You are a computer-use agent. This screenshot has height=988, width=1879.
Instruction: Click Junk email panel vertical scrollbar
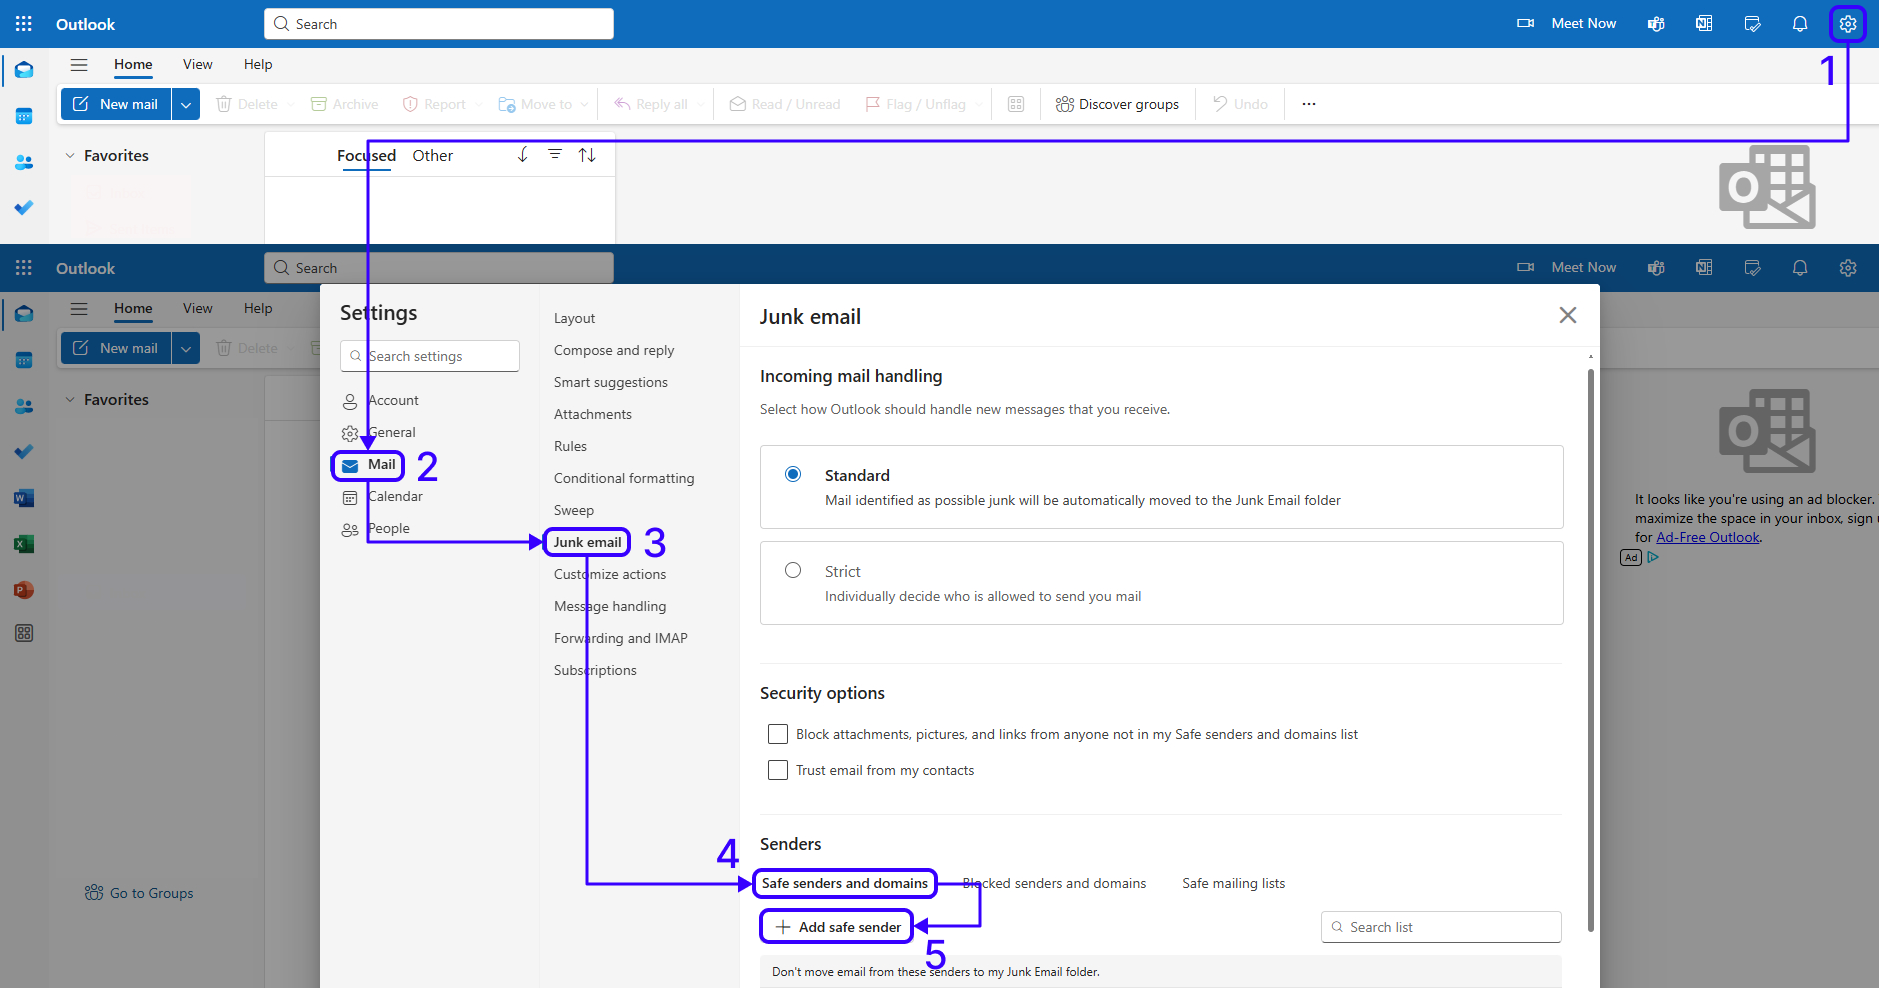1591,650
